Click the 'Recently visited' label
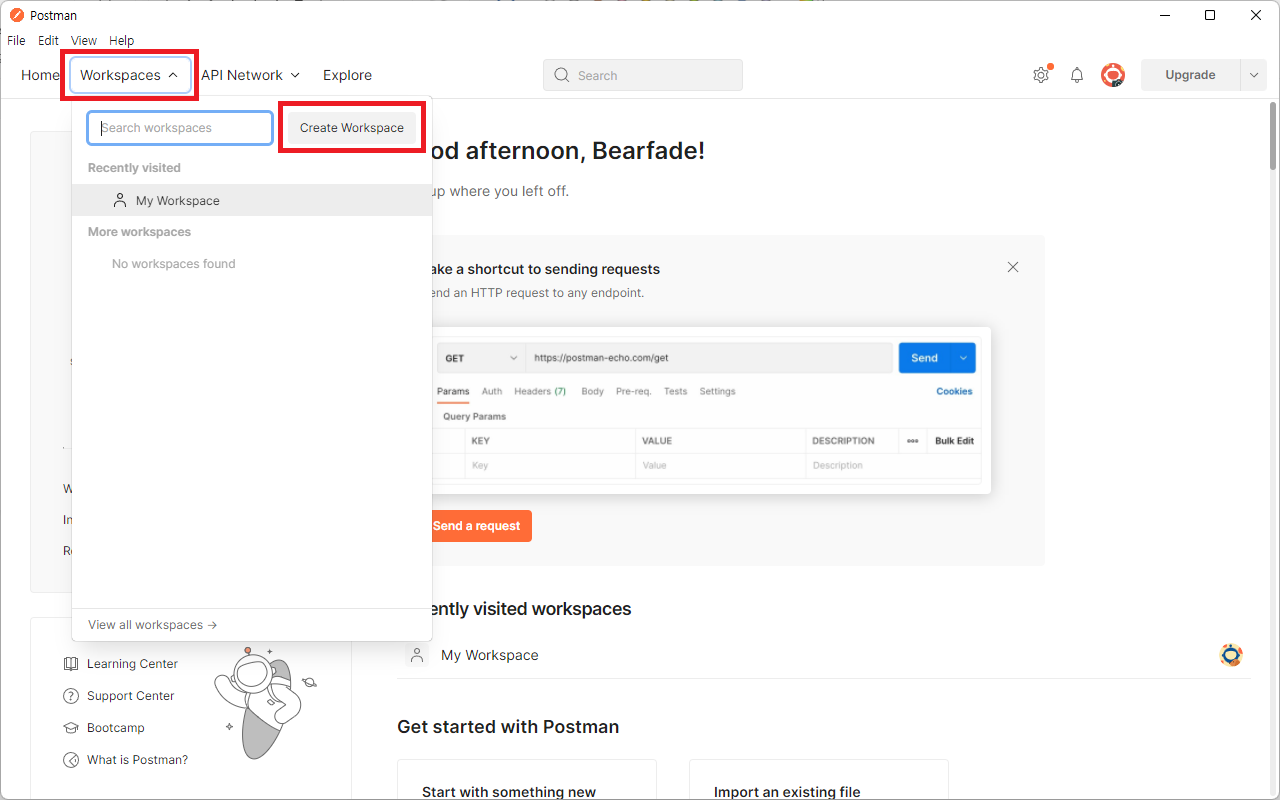Screen dimensions: 1280x800 [x=134, y=168]
